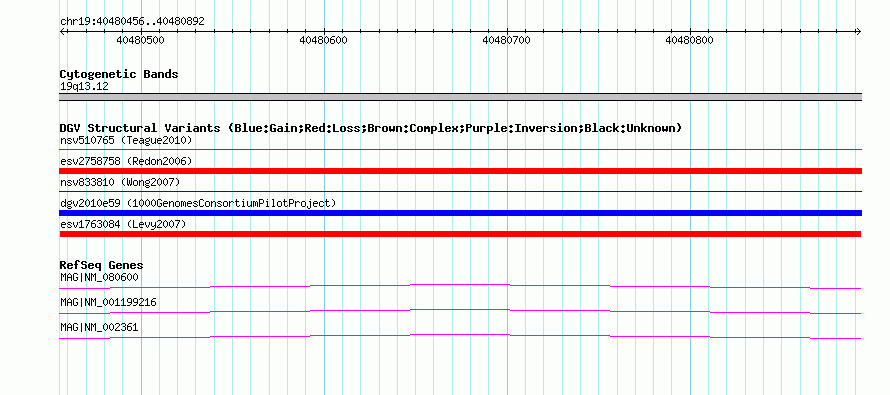Screen dimensions: 890x395
Task: Click the right arrow of the ruler
Action: [x=859, y=32]
